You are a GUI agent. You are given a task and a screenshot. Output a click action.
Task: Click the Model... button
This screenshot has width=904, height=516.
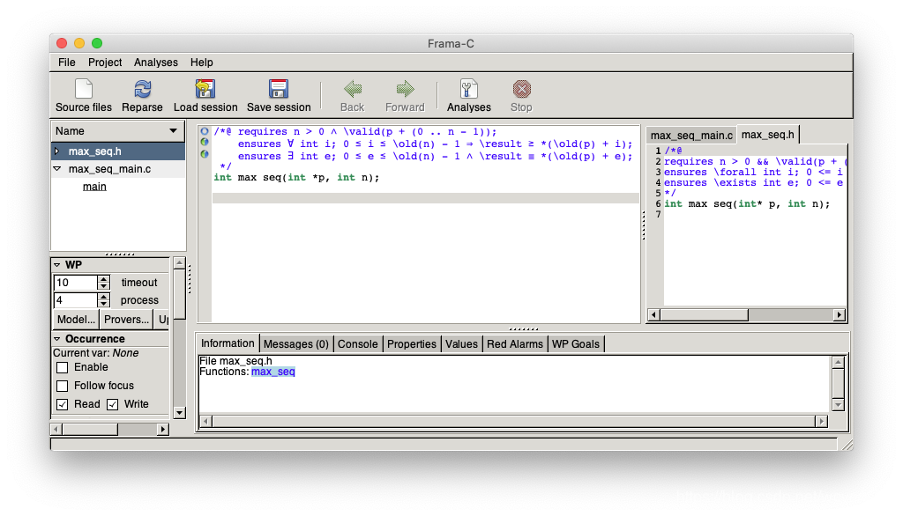tap(76, 319)
